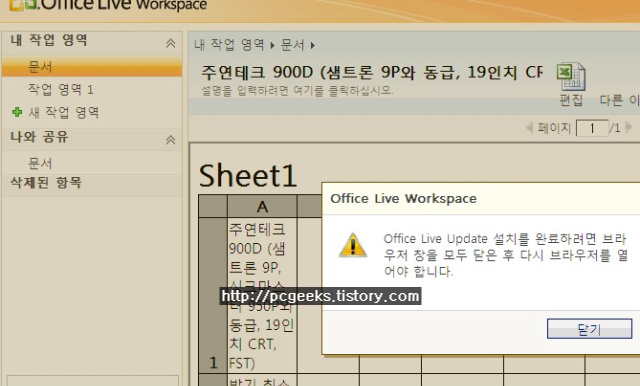Click the 새 작업 영역 link

click(64, 112)
